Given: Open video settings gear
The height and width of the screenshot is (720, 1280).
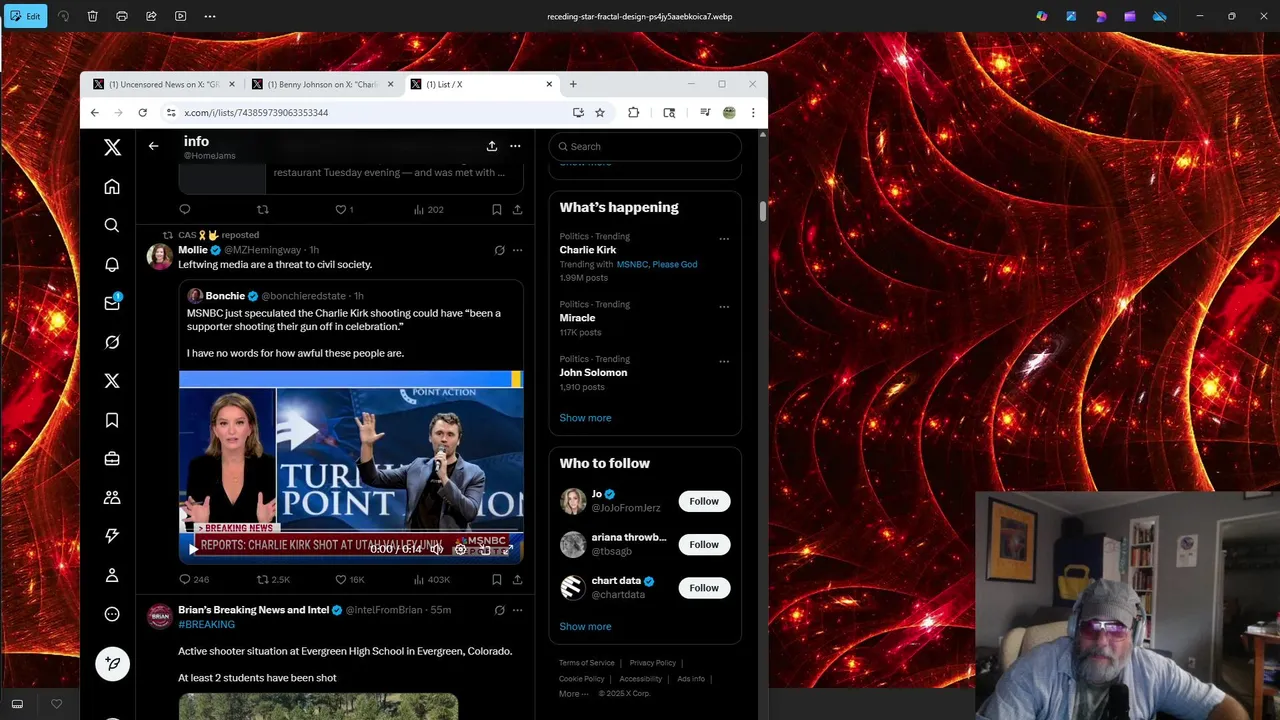Looking at the screenshot, I should tap(460, 549).
